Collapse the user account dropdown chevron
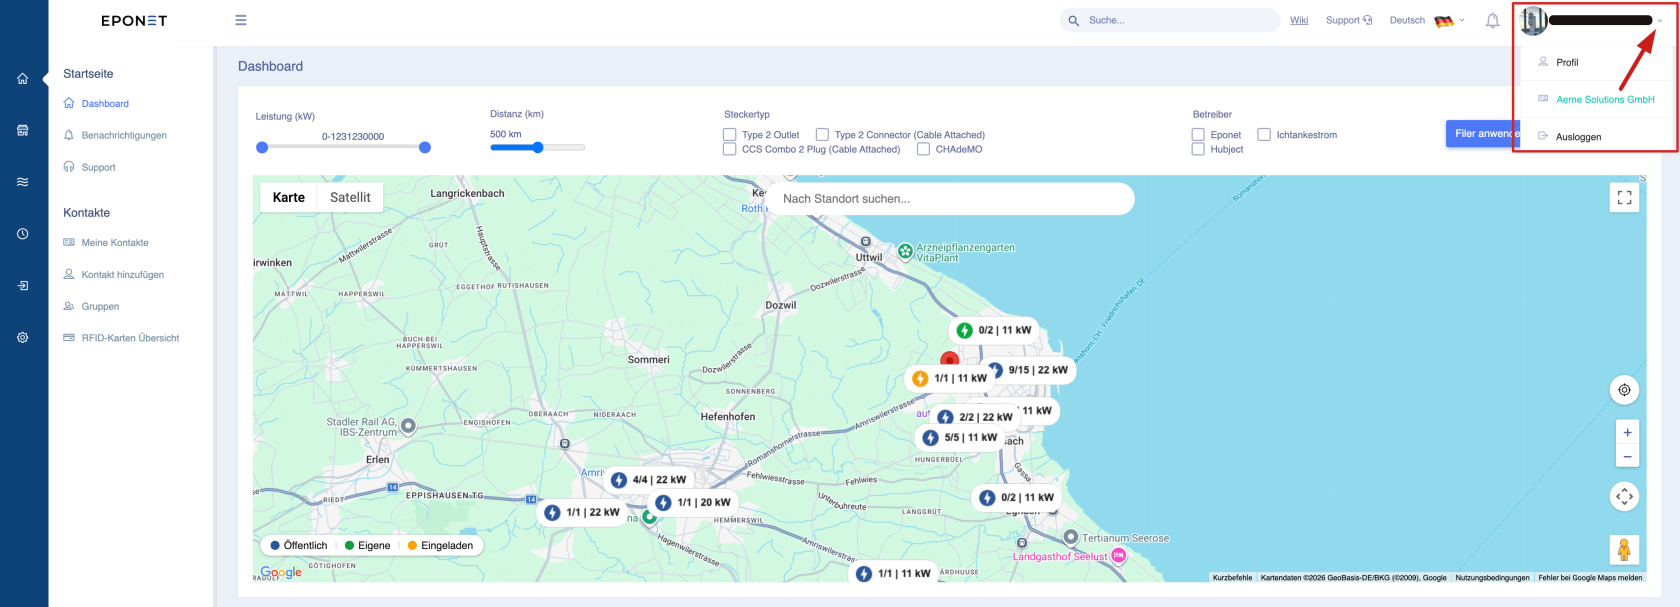The height and width of the screenshot is (607, 1680). [x=1660, y=20]
